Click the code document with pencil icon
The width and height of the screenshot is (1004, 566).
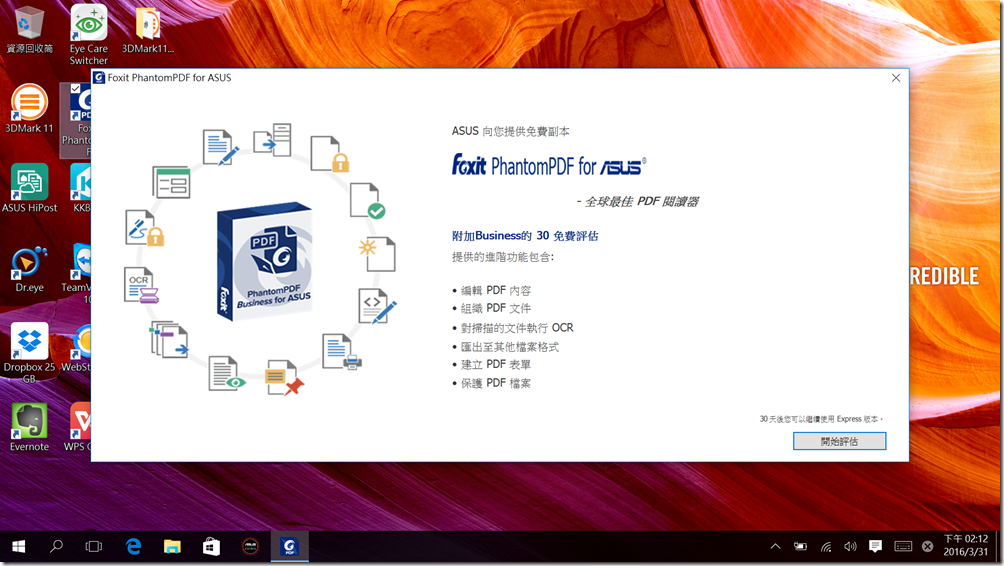tap(377, 307)
